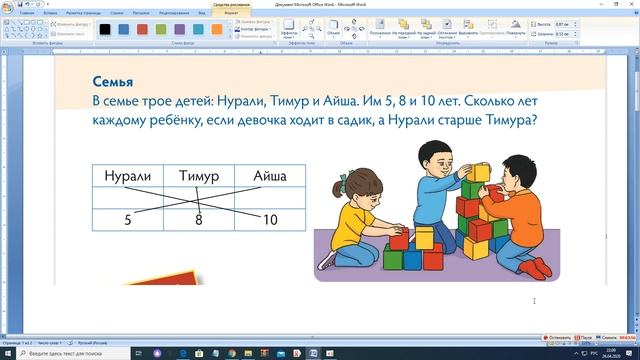Open Mail app from the taskbar

coord(281,353)
